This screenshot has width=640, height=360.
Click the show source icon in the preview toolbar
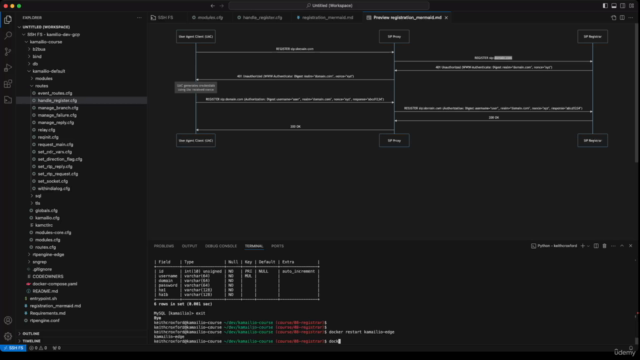click(613, 18)
